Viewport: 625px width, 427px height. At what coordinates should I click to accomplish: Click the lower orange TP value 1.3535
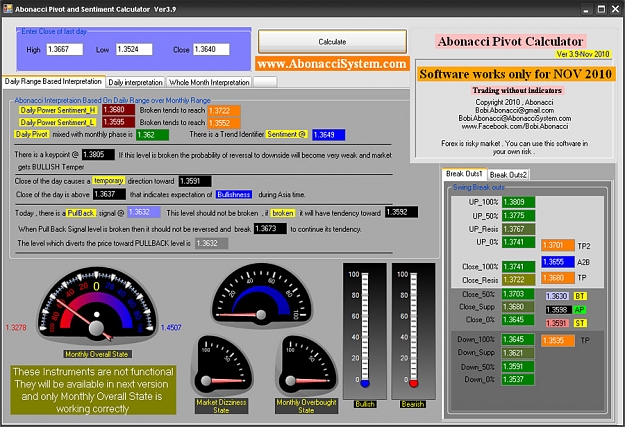click(558, 340)
